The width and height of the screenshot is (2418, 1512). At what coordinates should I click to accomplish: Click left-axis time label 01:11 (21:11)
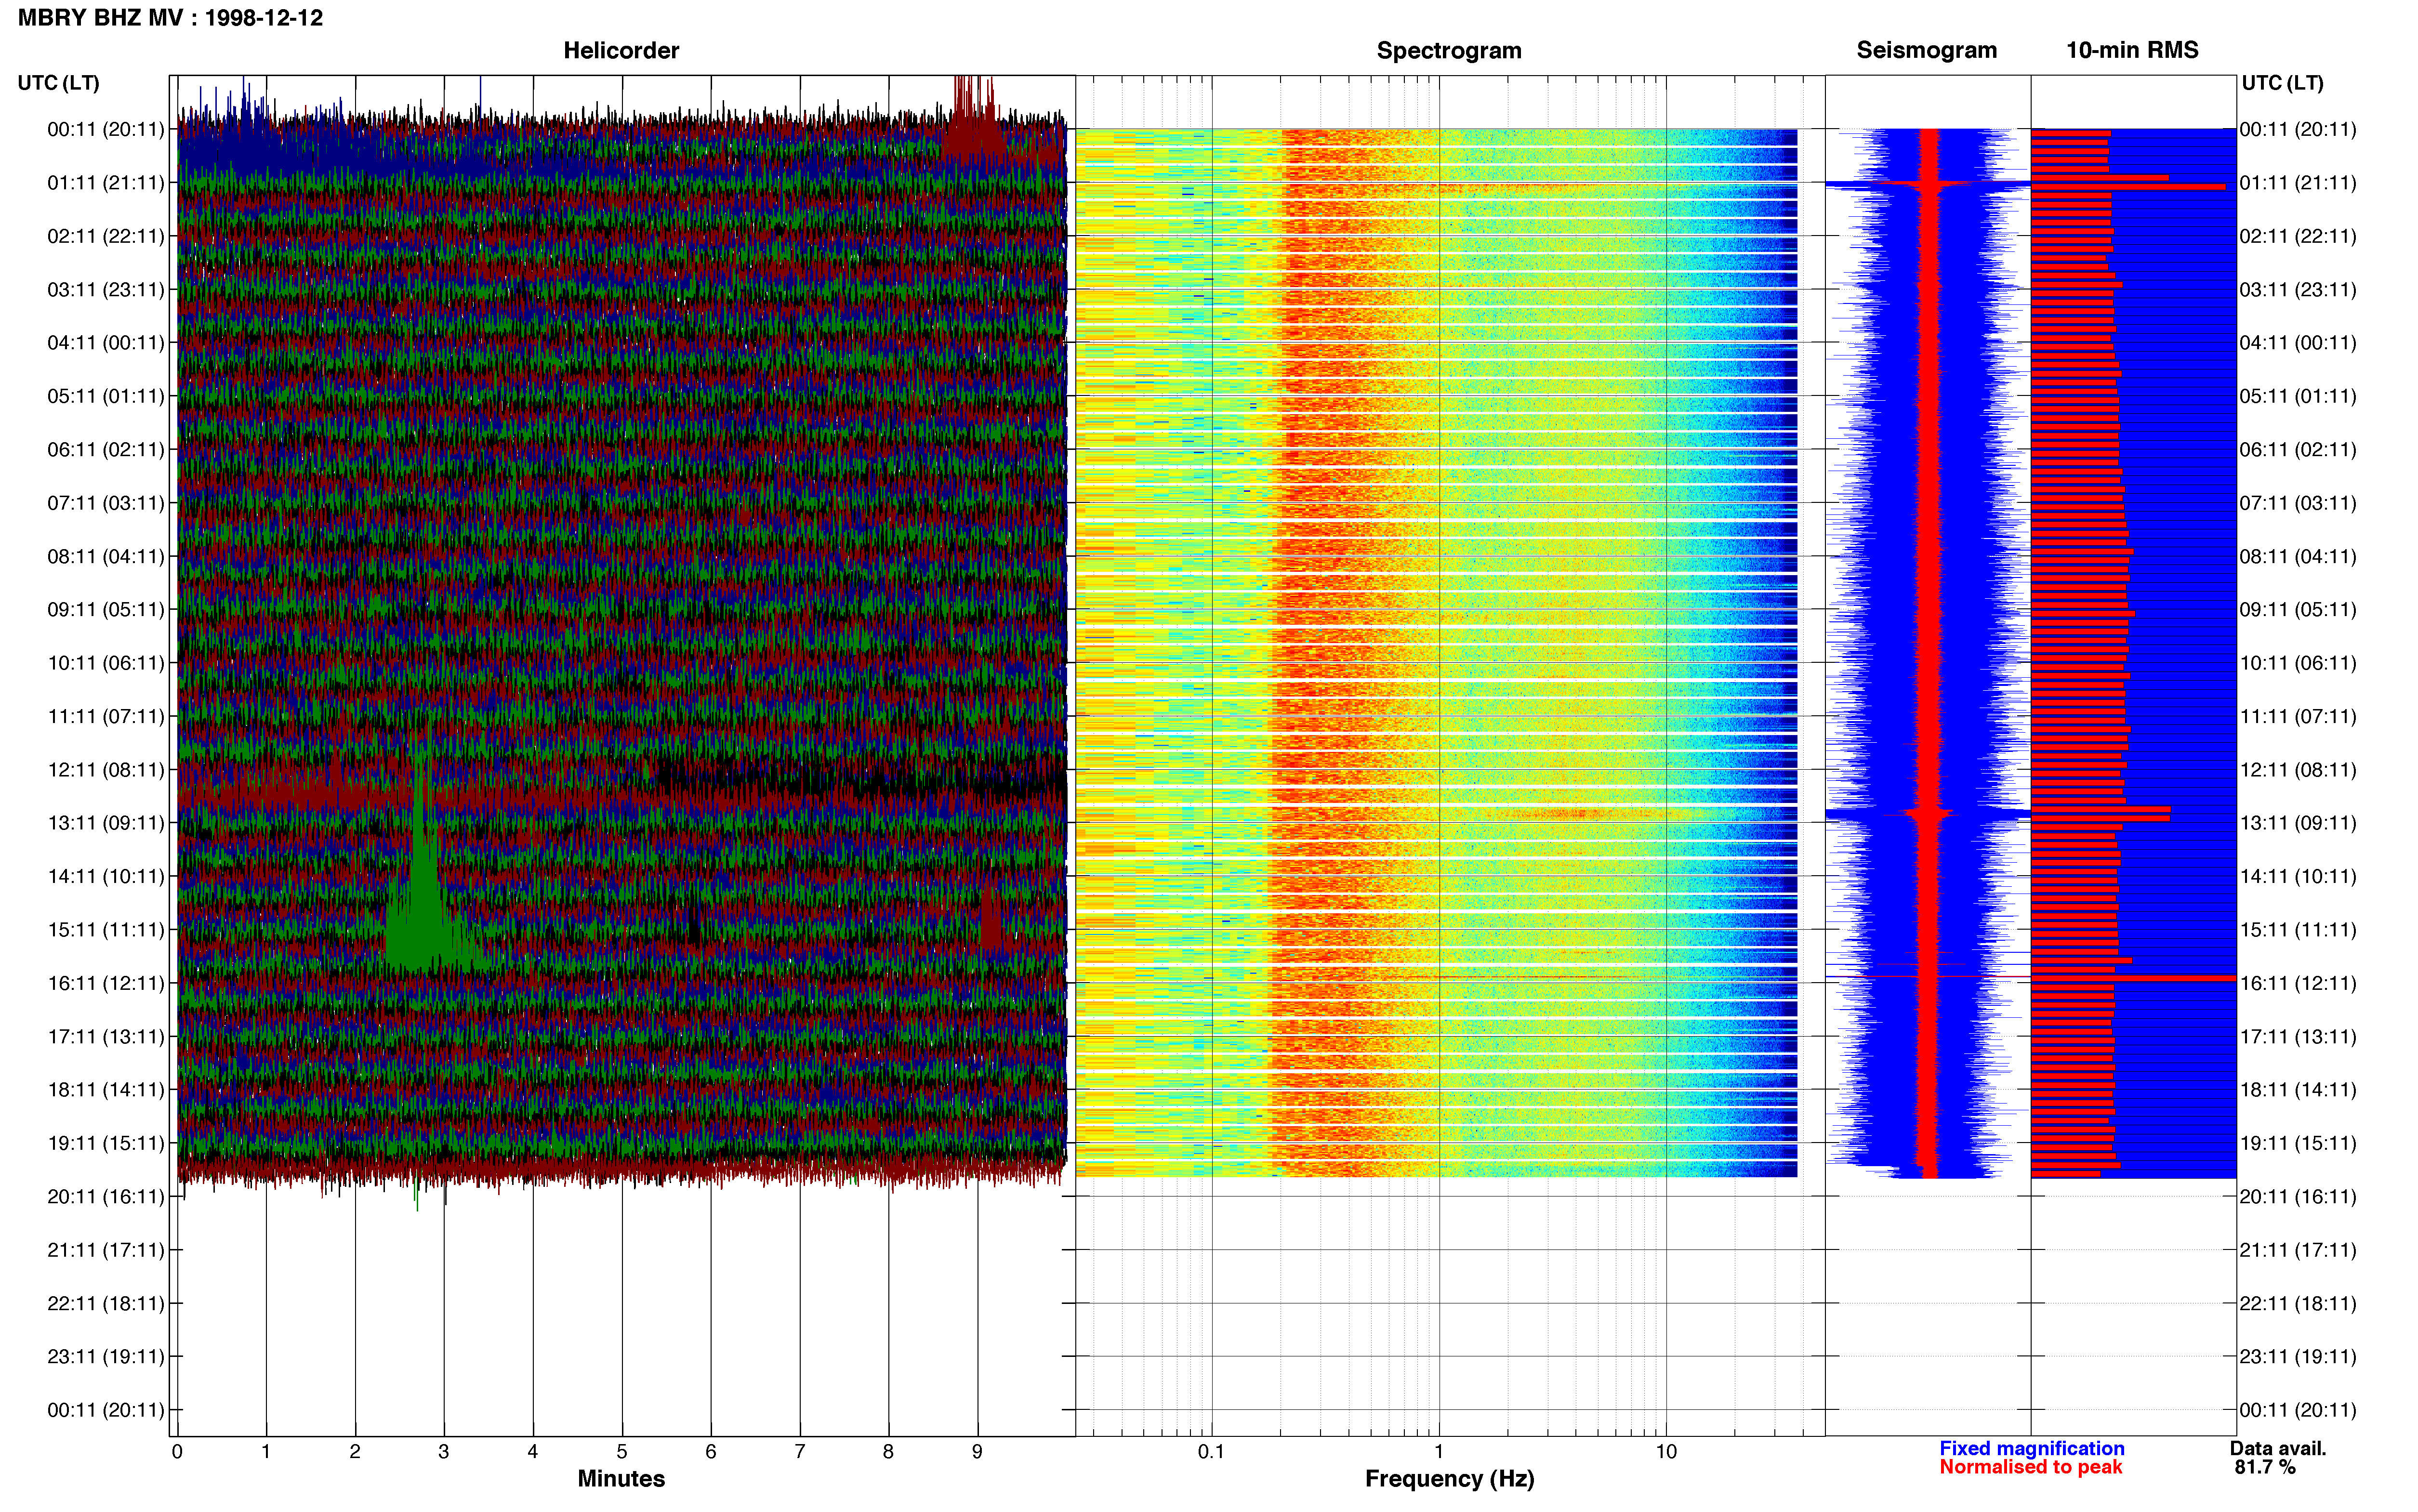coord(106,183)
